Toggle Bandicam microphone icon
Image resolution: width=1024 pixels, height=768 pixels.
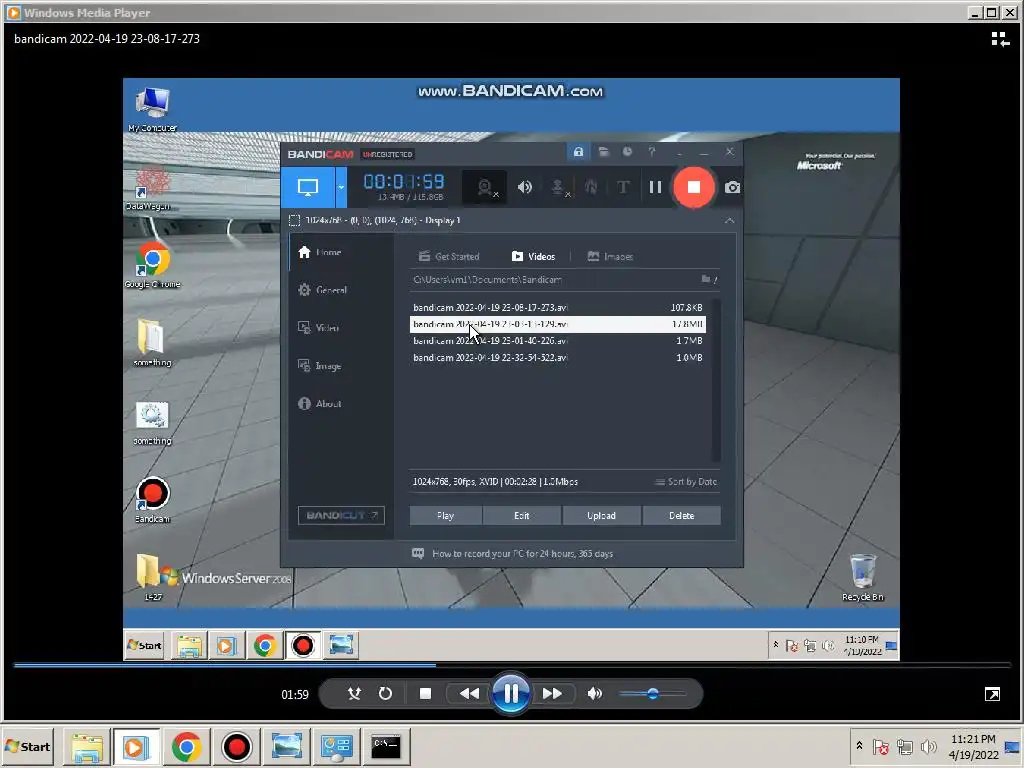point(558,188)
